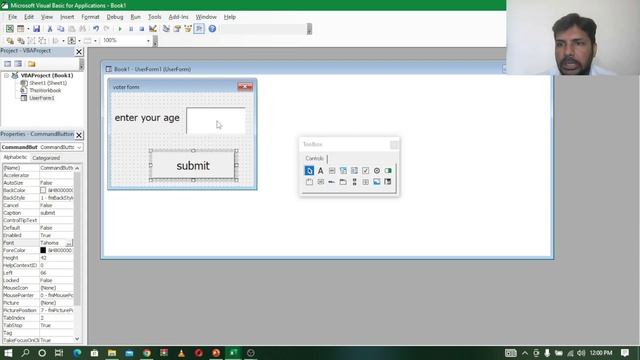Open the Insert menu

click(67, 17)
